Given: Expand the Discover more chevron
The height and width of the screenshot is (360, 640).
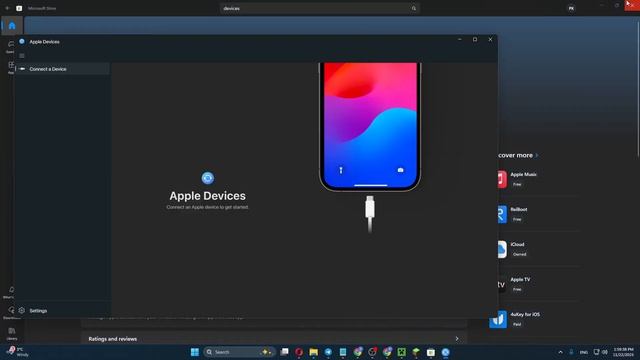Looking at the screenshot, I should (536, 156).
